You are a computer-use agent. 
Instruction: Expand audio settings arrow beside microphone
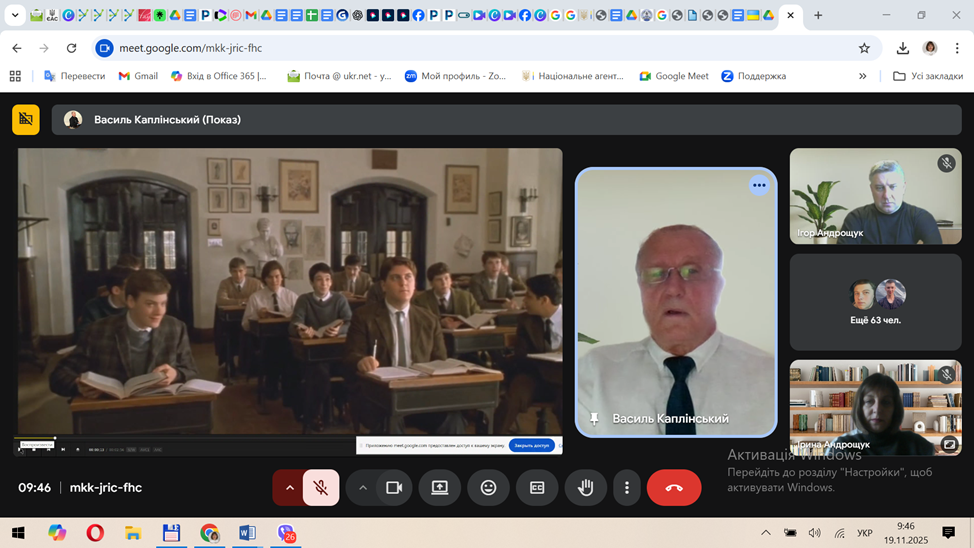[290, 488]
